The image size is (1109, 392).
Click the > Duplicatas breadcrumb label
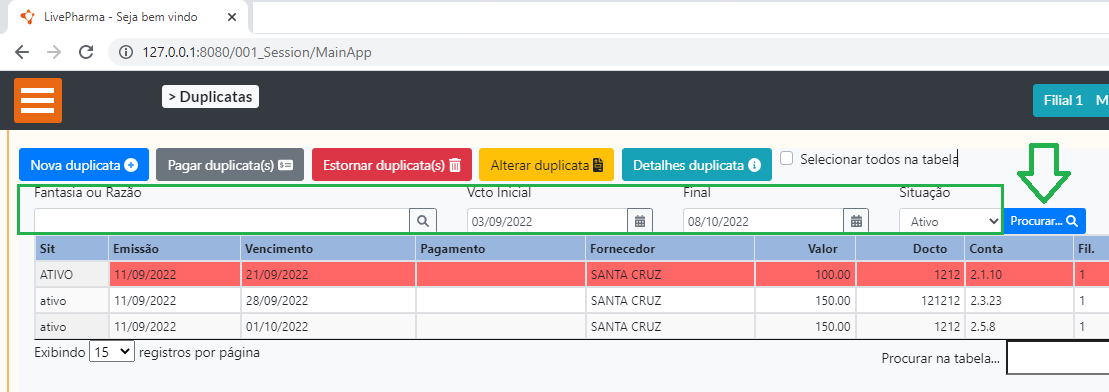tap(211, 97)
